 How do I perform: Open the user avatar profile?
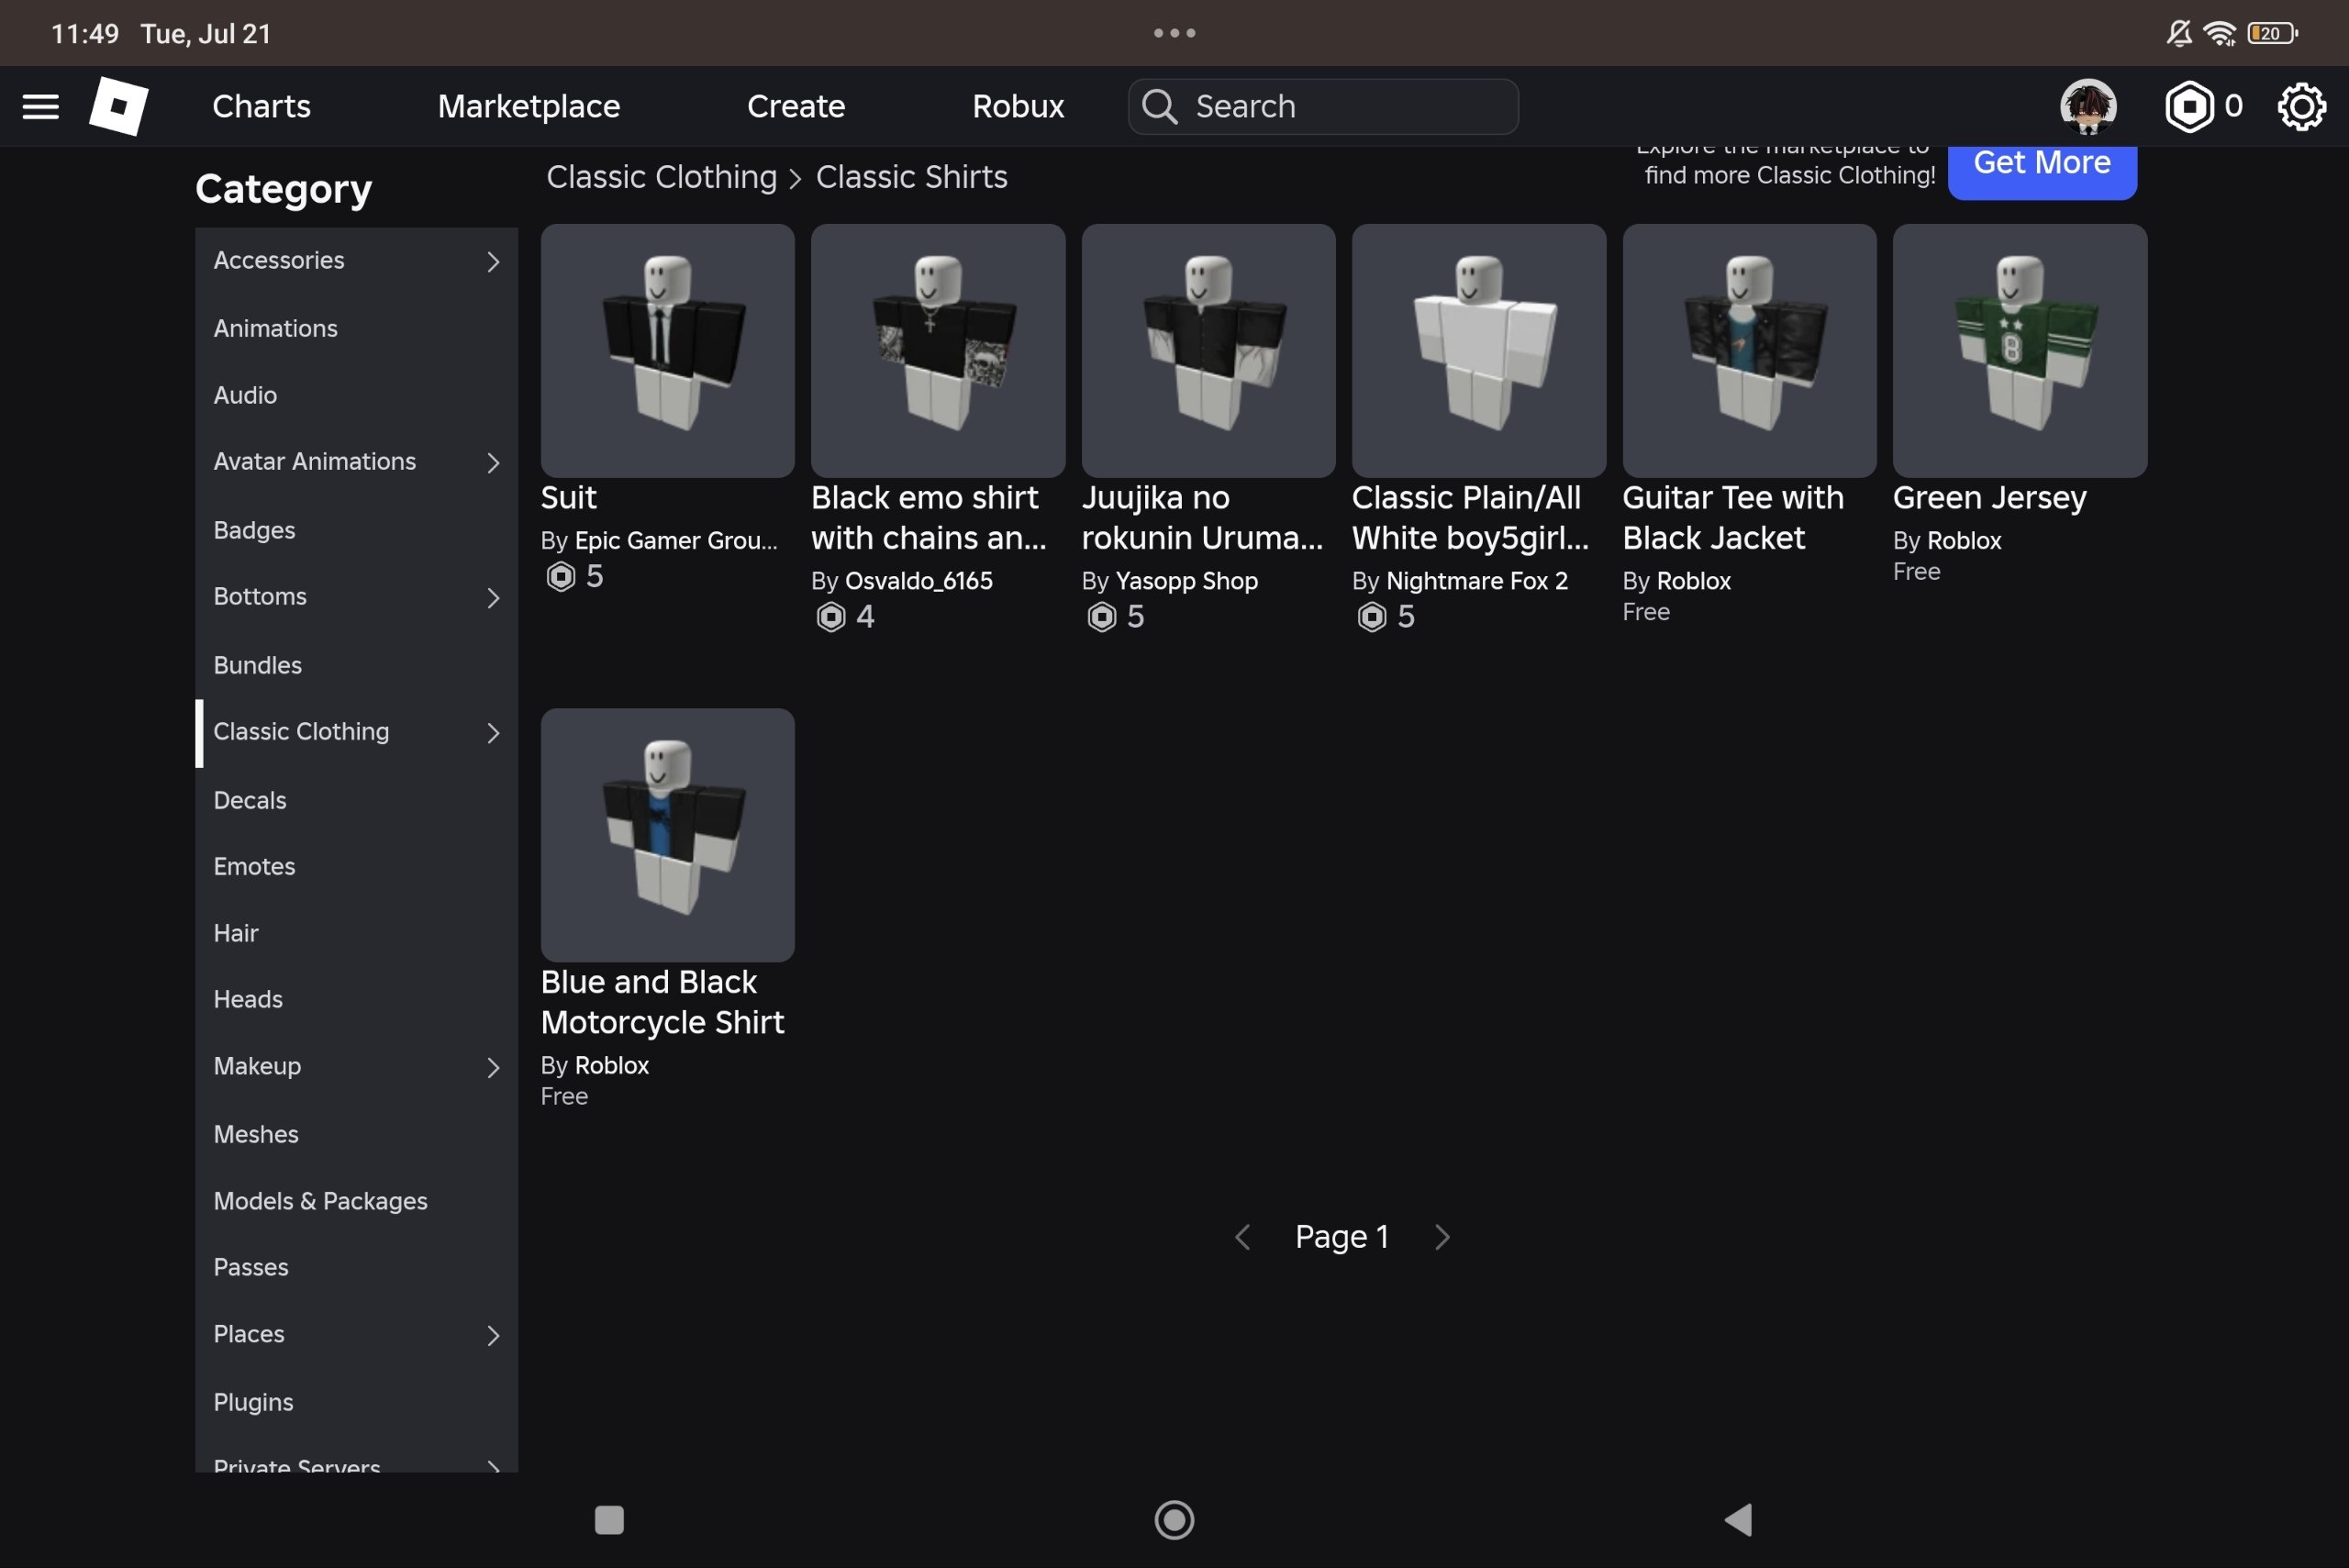click(x=2088, y=106)
